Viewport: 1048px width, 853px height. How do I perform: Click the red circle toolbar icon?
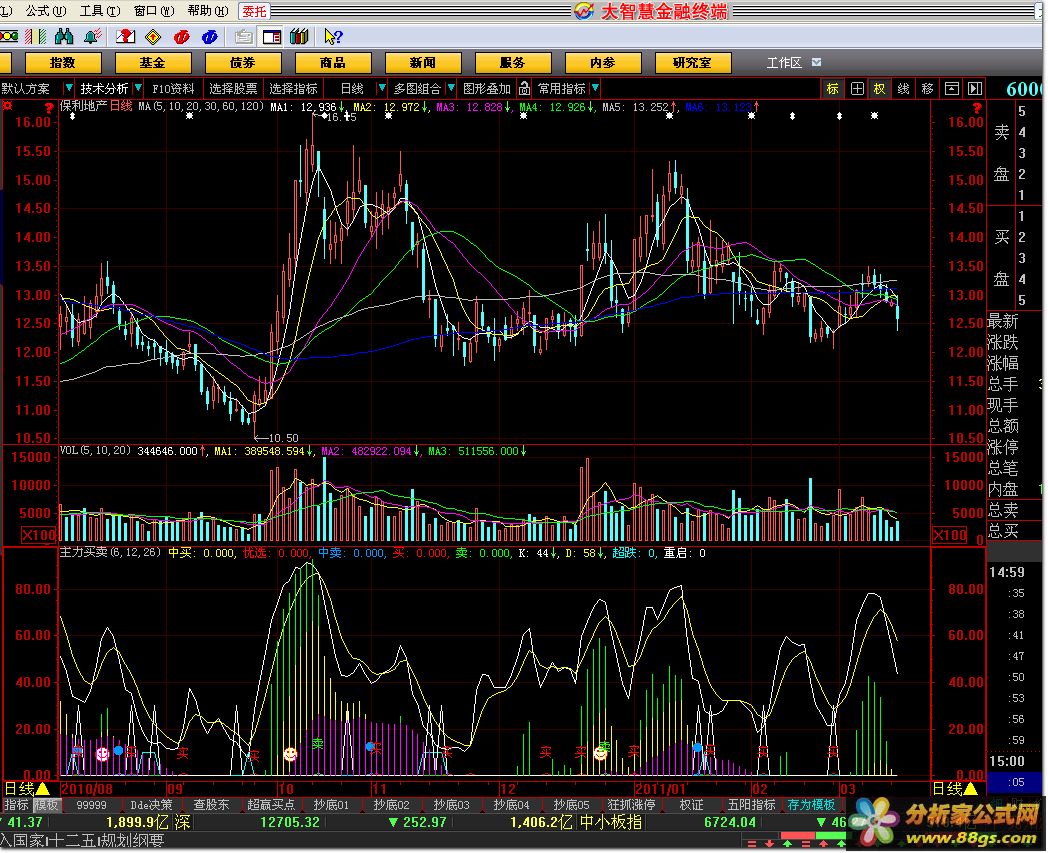click(x=181, y=37)
